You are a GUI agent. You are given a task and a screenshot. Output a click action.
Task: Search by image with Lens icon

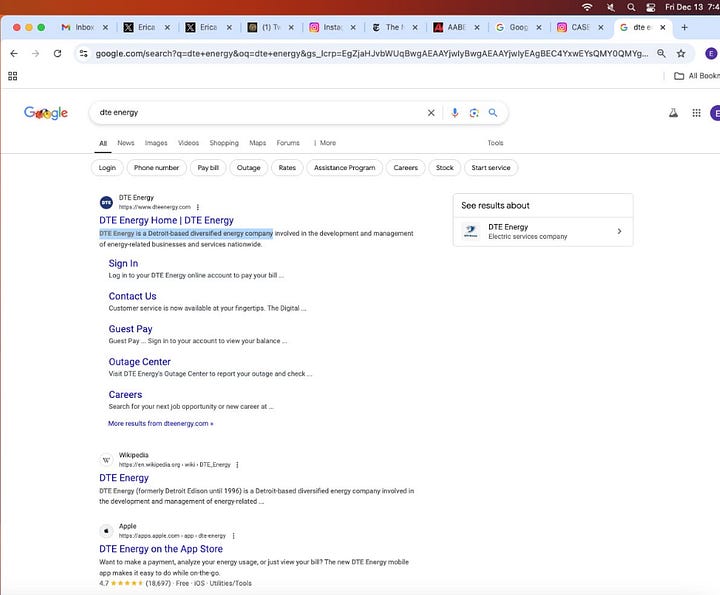pyautogui.click(x=474, y=113)
